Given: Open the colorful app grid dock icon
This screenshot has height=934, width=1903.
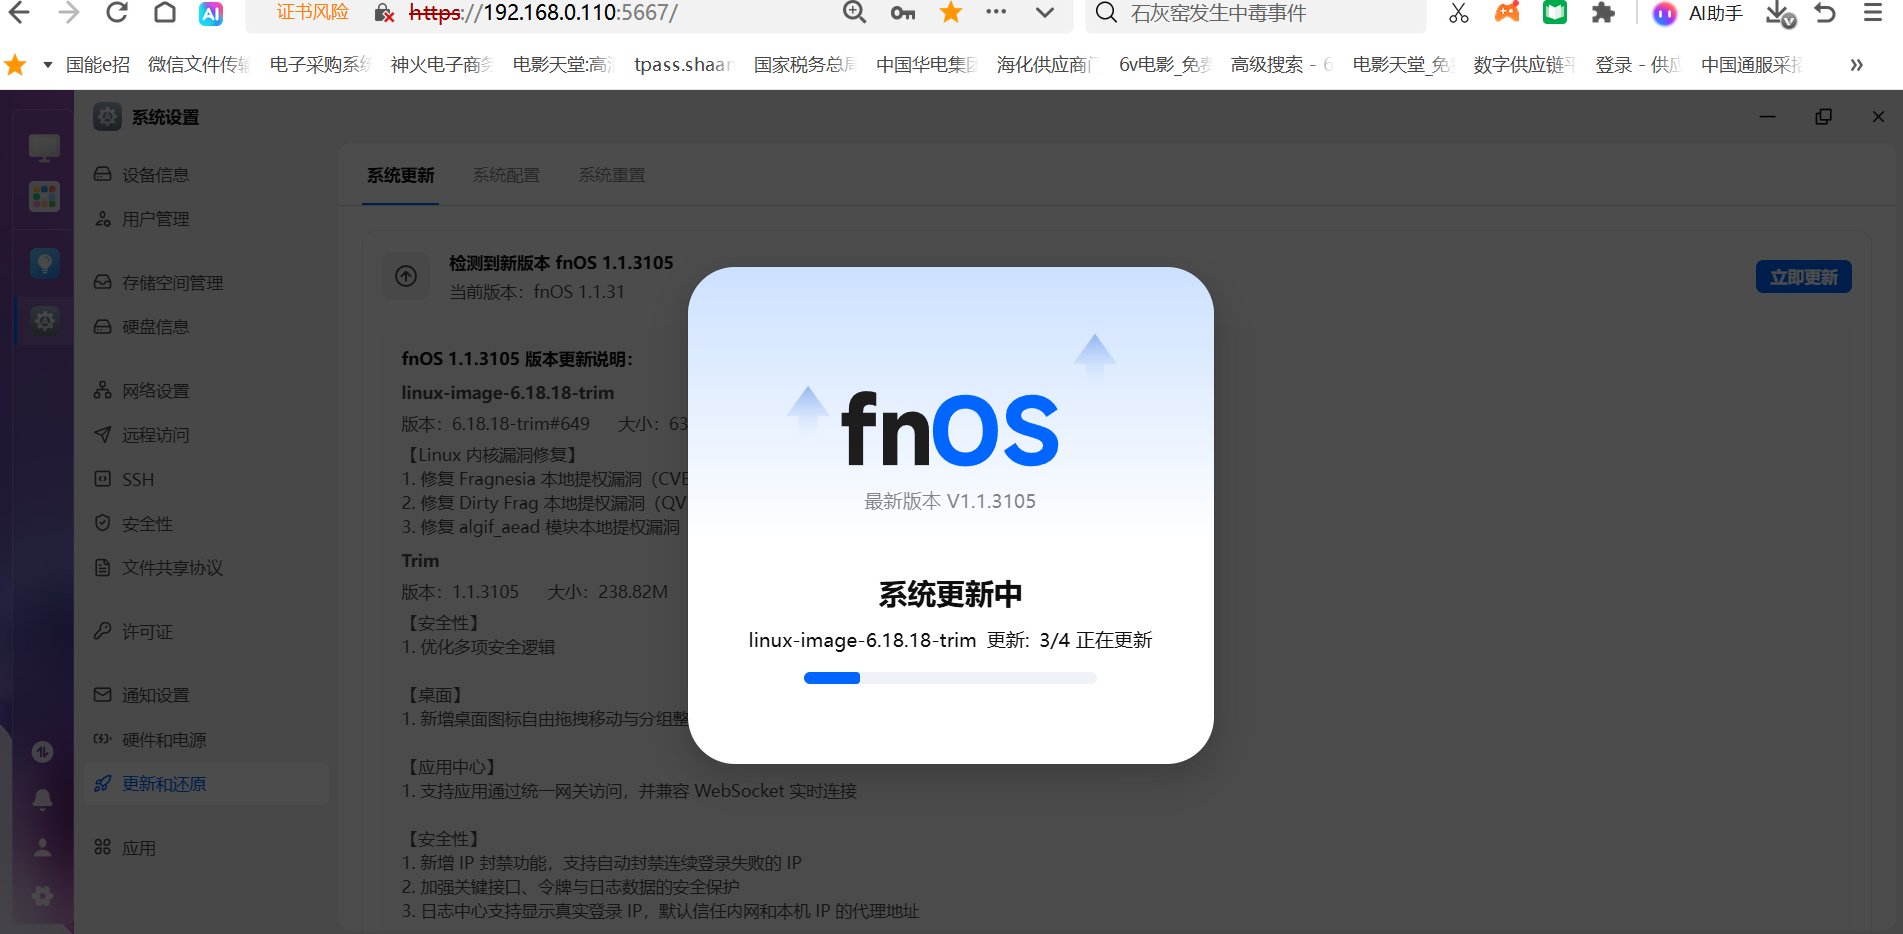Looking at the screenshot, I should click(44, 197).
